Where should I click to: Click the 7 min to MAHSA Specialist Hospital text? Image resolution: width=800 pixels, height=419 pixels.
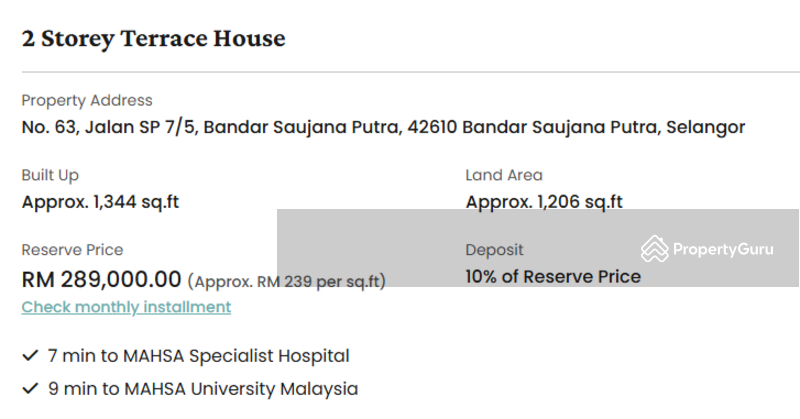[x=199, y=355]
